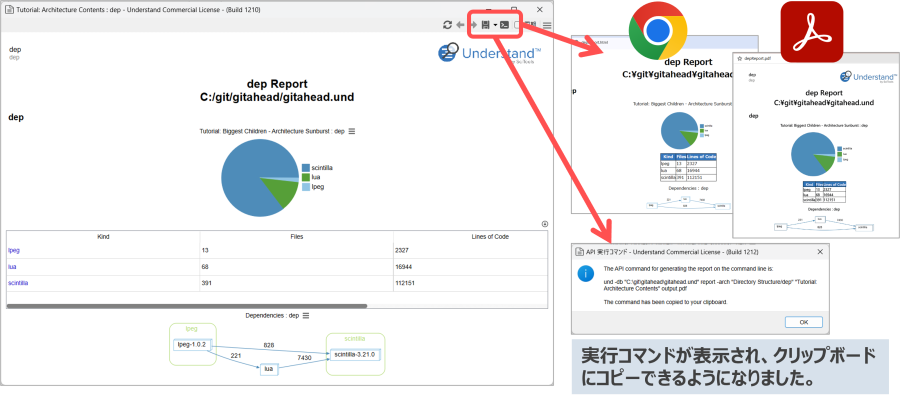Select the cell showing 391 files
This screenshot has width=900, height=400.
tap(296, 283)
